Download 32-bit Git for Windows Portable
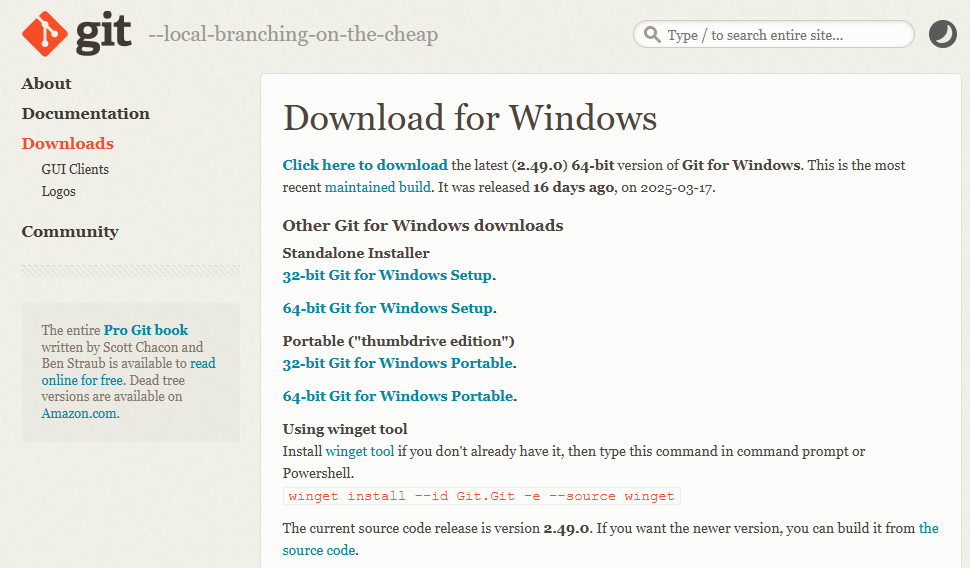This screenshot has height=568, width=970. [398, 363]
